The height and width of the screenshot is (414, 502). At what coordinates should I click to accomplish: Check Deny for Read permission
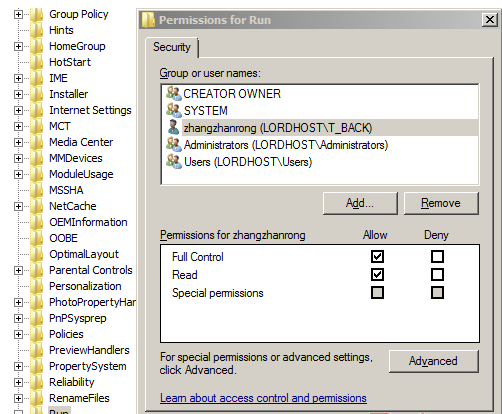tap(437, 275)
